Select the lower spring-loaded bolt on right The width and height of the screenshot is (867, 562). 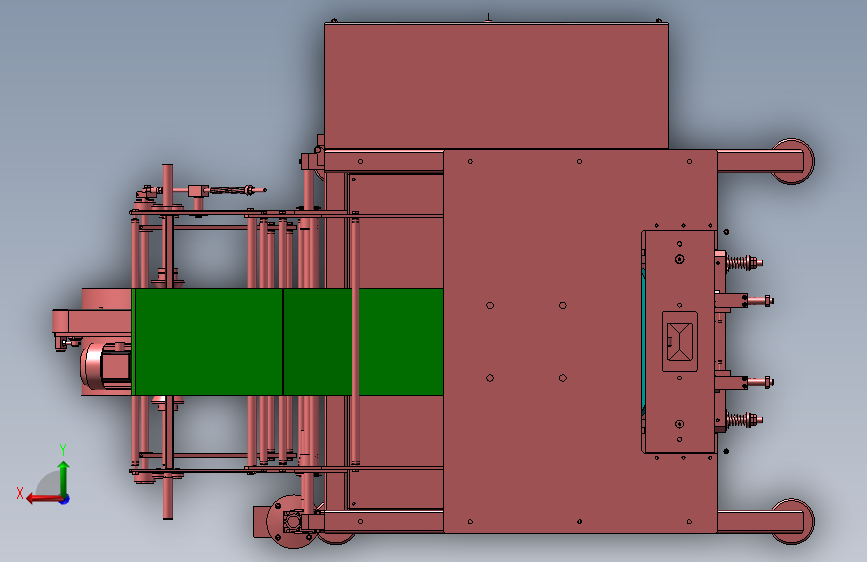[x=744, y=420]
